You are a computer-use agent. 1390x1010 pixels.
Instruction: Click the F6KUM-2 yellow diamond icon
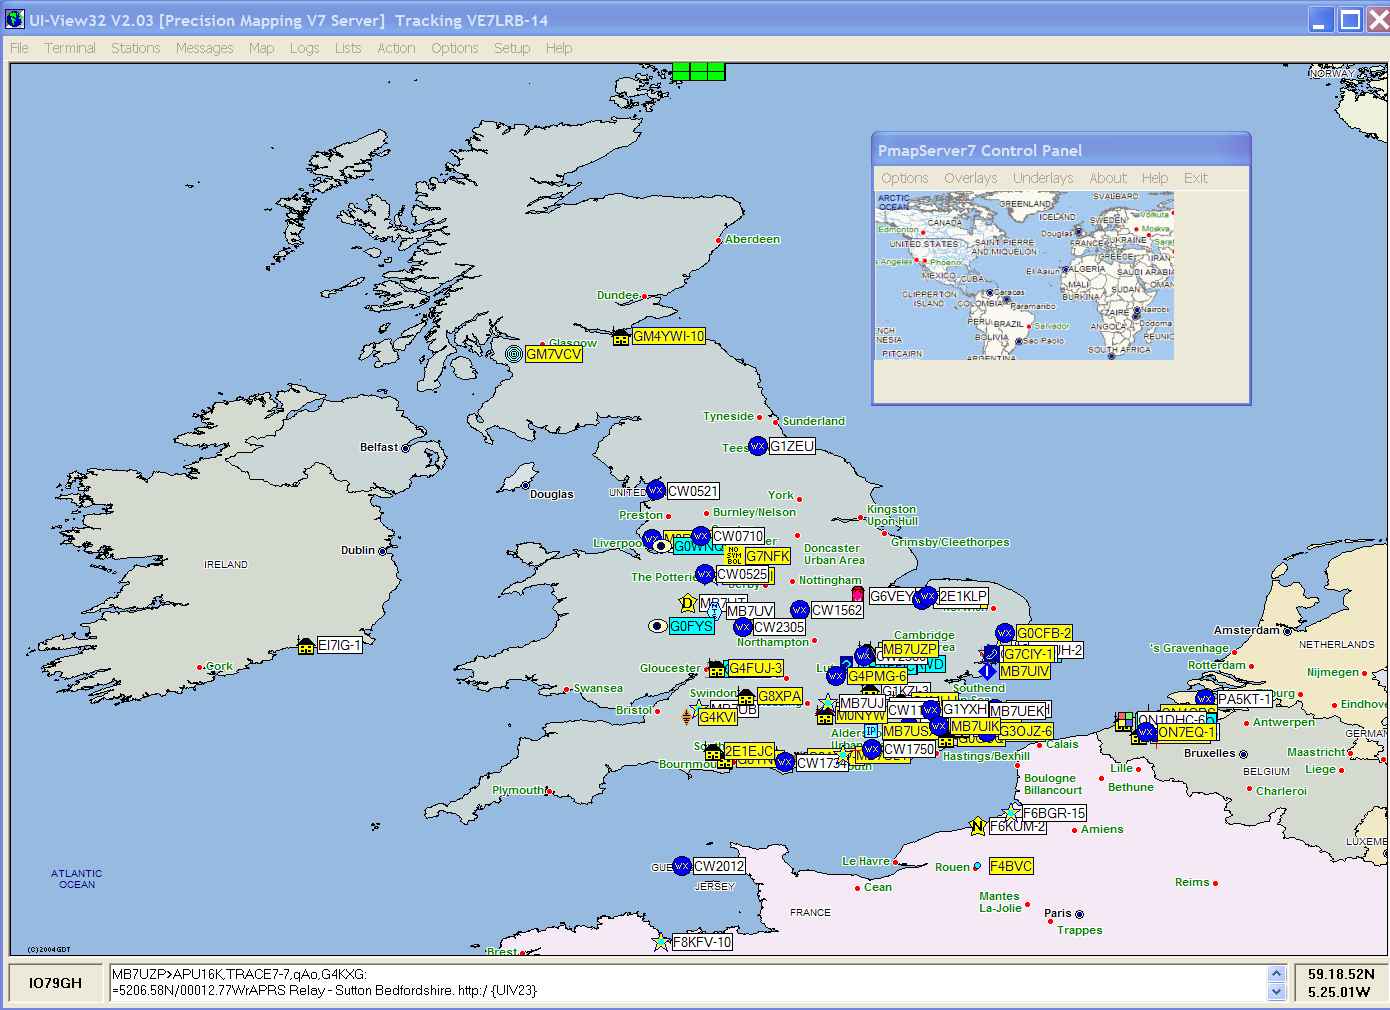pyautogui.click(x=978, y=826)
